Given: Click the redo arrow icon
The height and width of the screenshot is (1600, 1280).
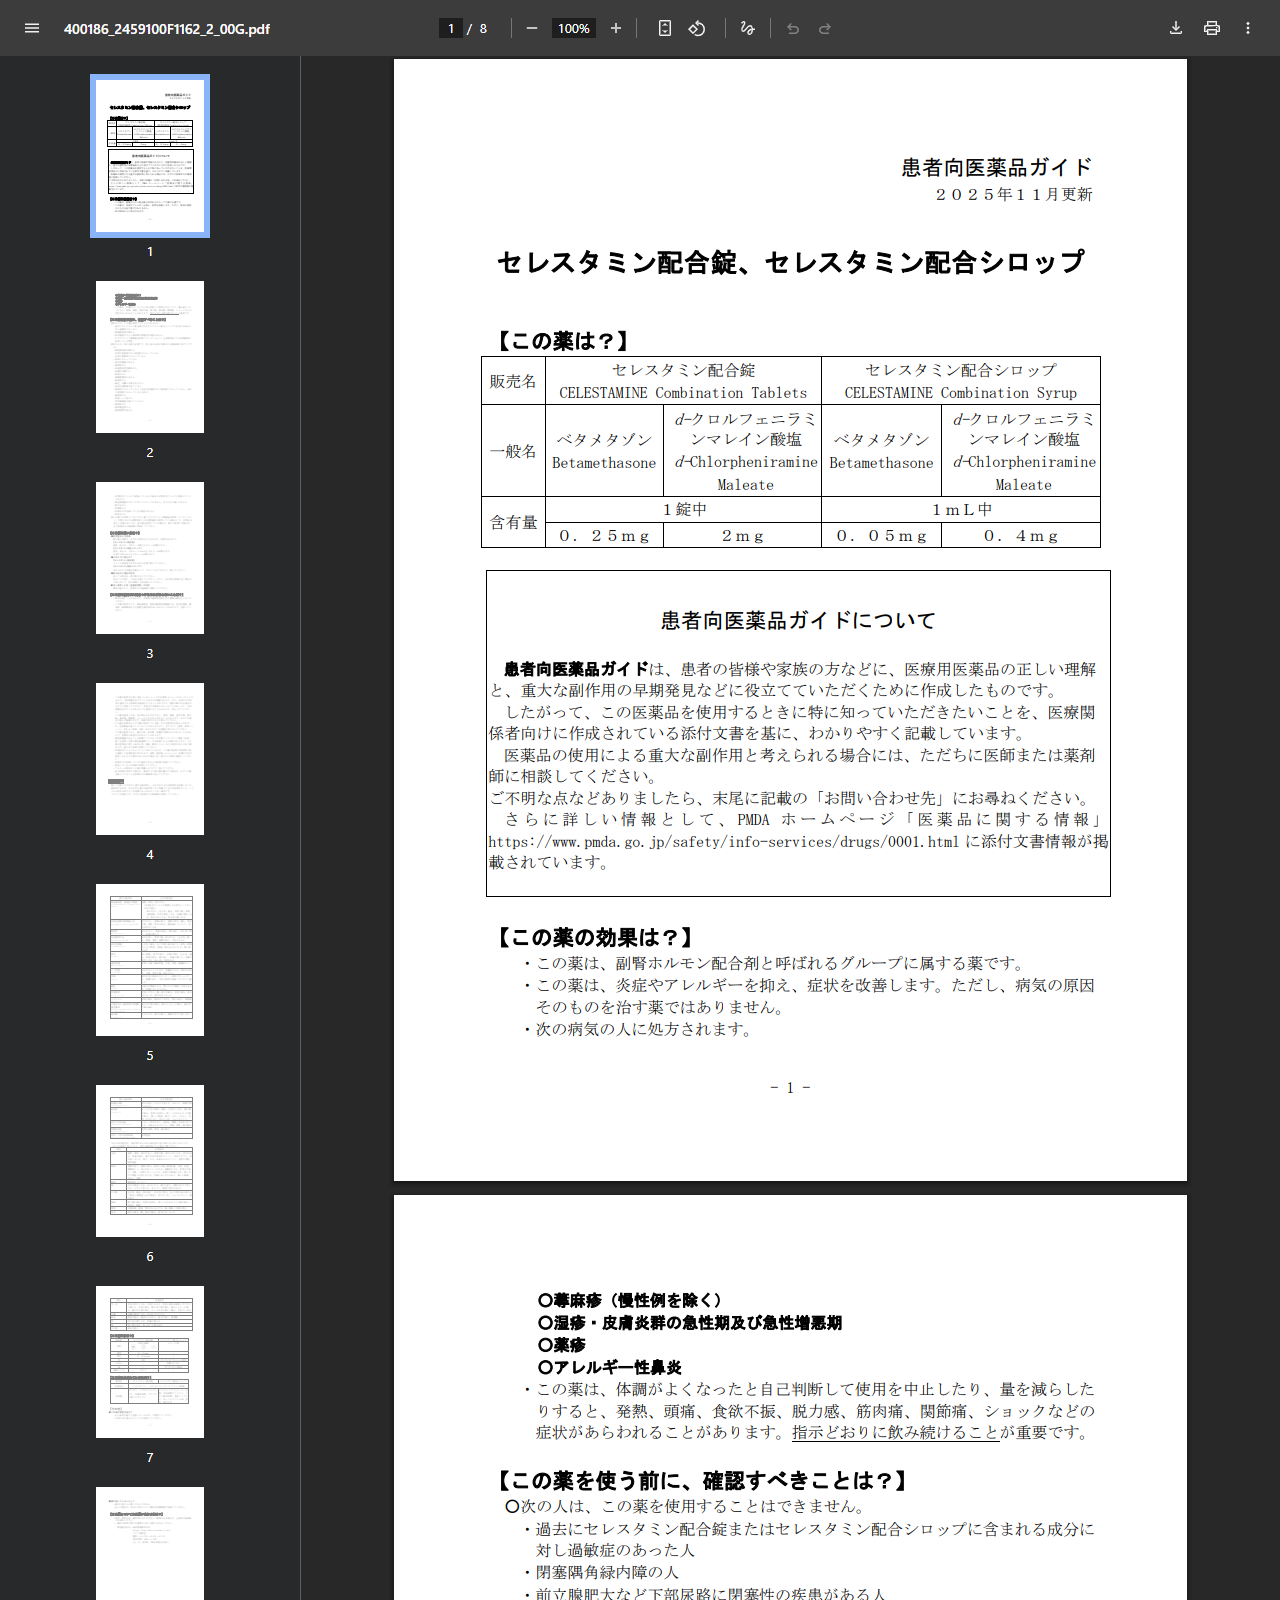Looking at the screenshot, I should pyautogui.click(x=825, y=28).
